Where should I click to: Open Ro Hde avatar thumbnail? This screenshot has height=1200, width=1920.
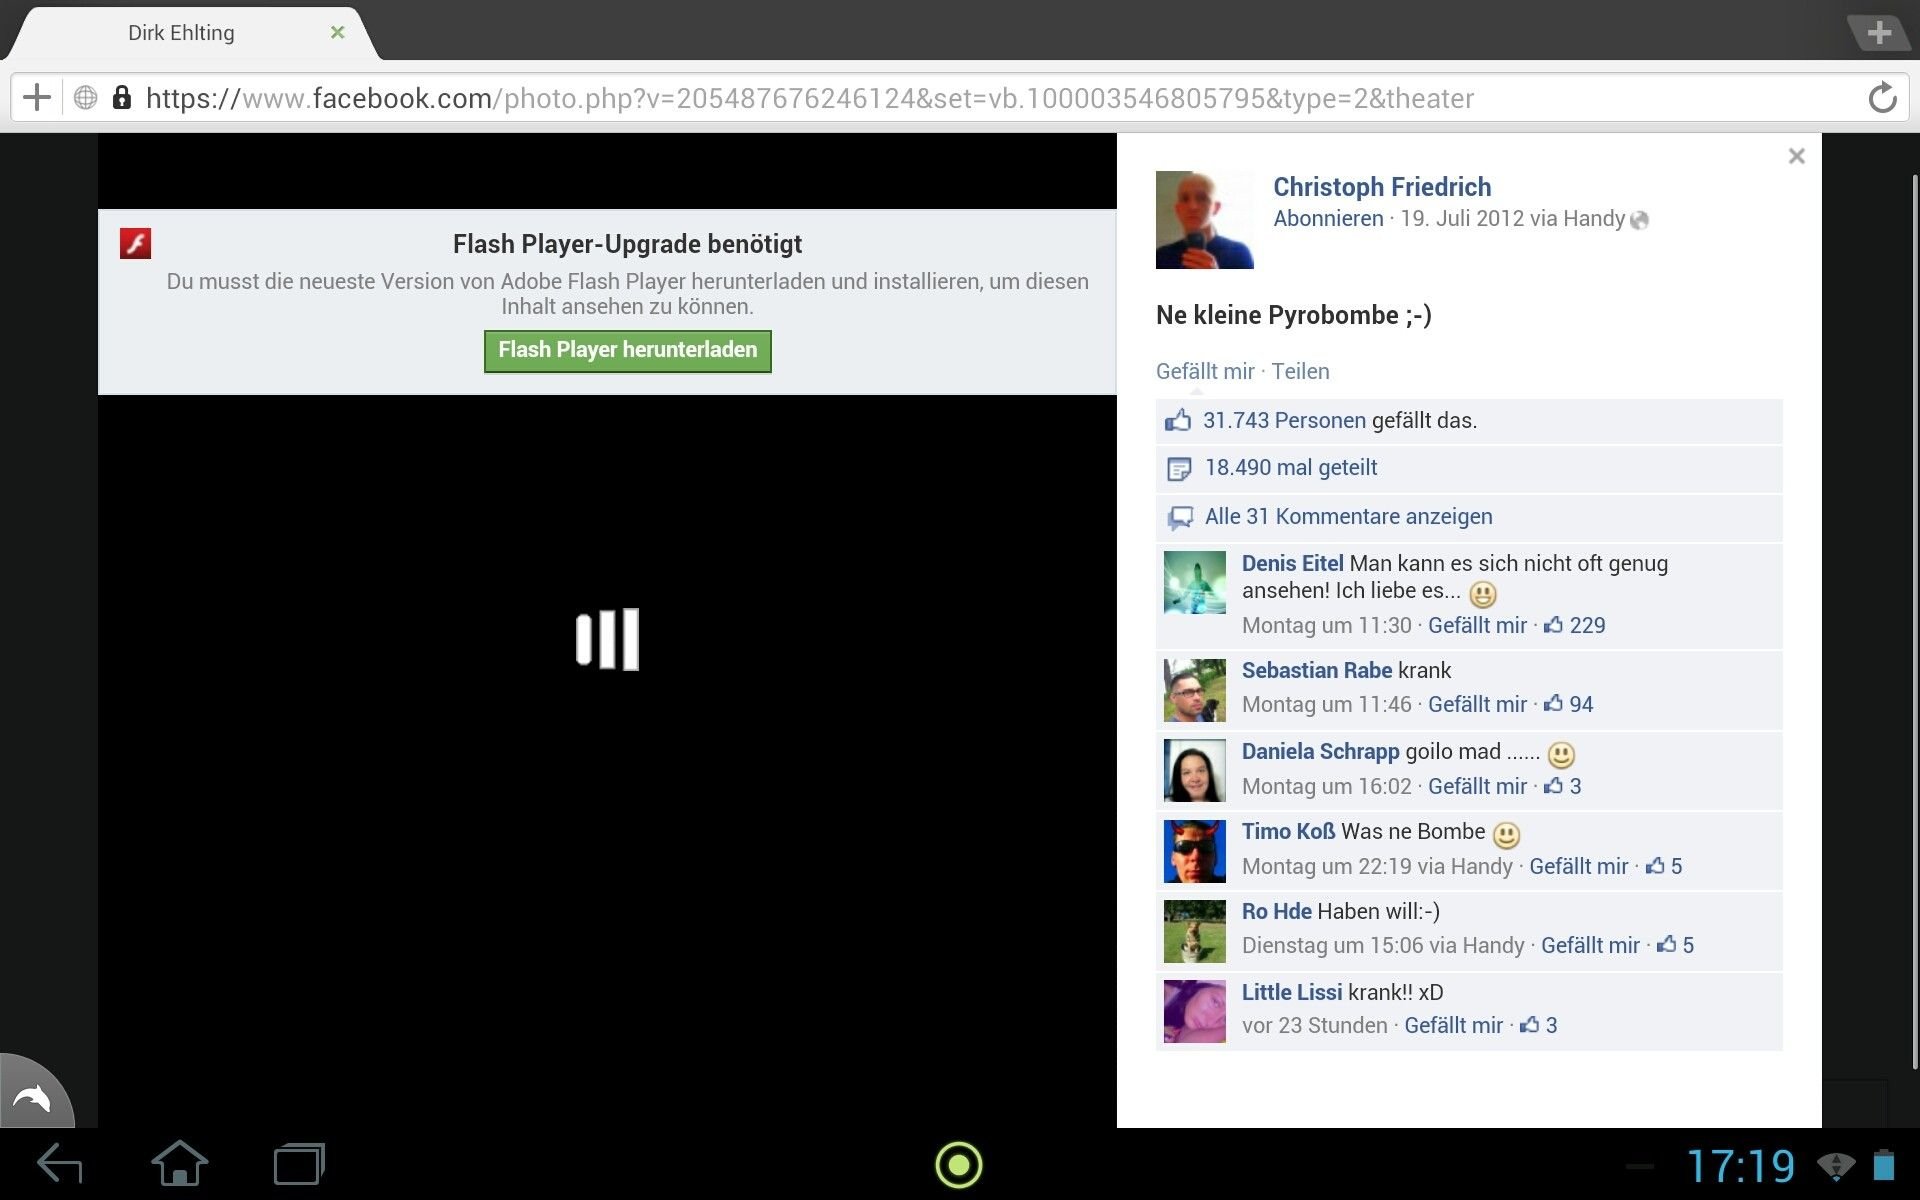[x=1194, y=931]
